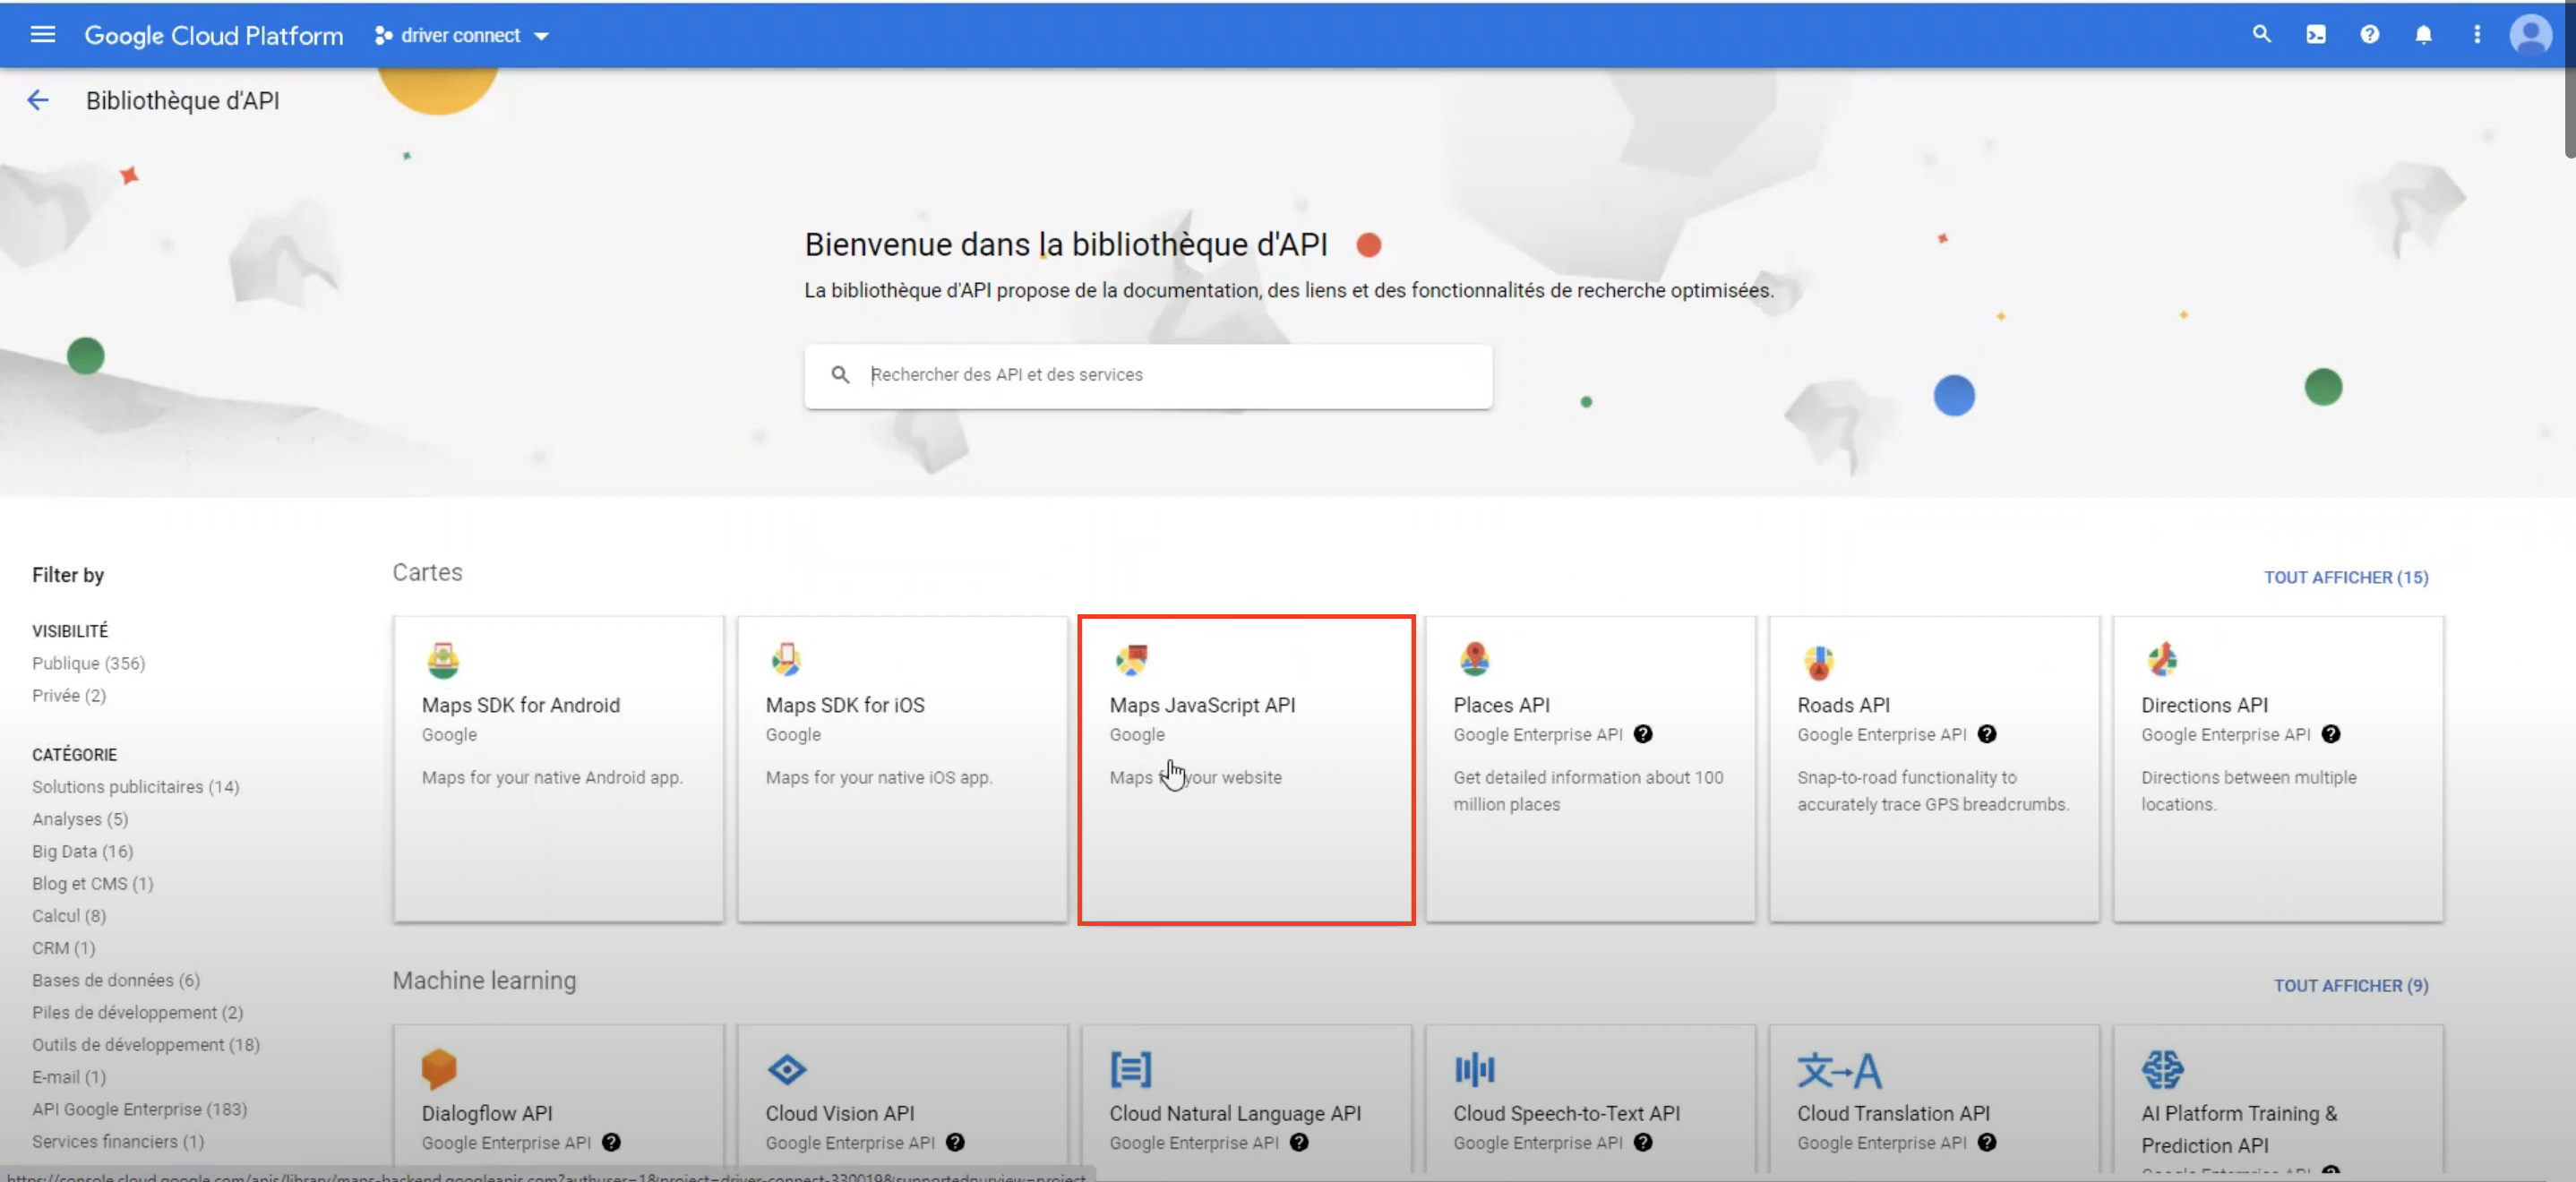Click the Maps SDK for Android icon
This screenshot has height=1182, width=2576.
click(x=442, y=660)
